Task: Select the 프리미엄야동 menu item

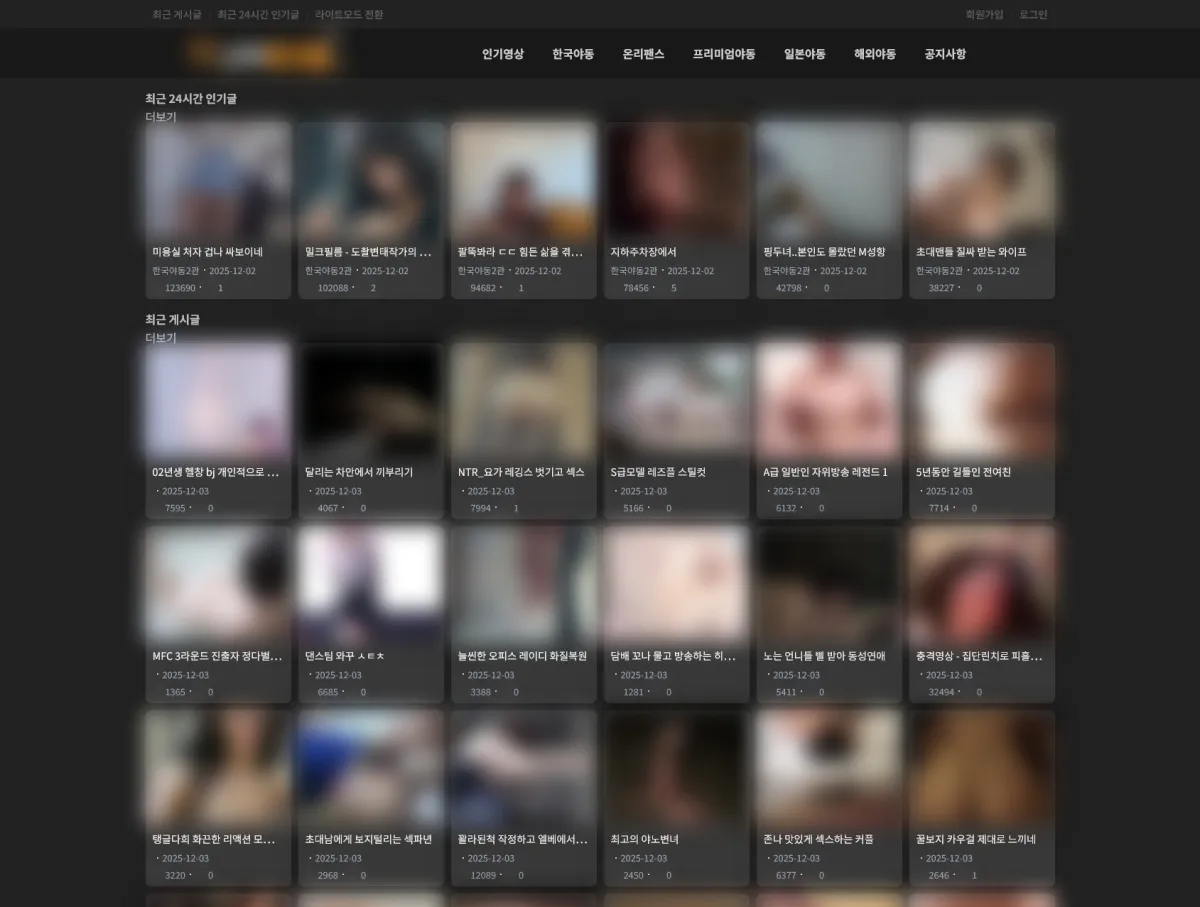Action: (x=724, y=54)
